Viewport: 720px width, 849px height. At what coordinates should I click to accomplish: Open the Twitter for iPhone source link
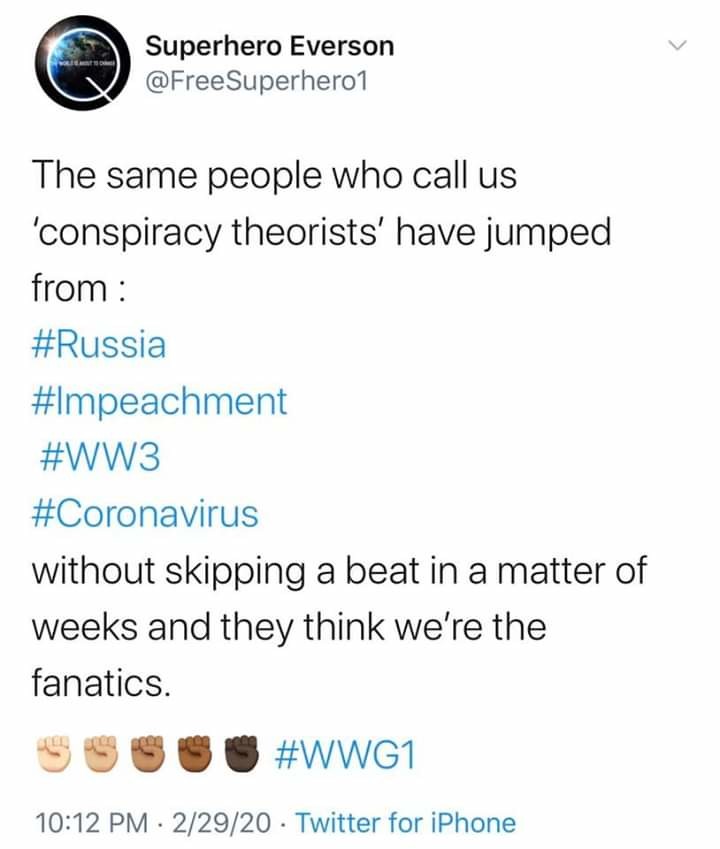(x=406, y=822)
